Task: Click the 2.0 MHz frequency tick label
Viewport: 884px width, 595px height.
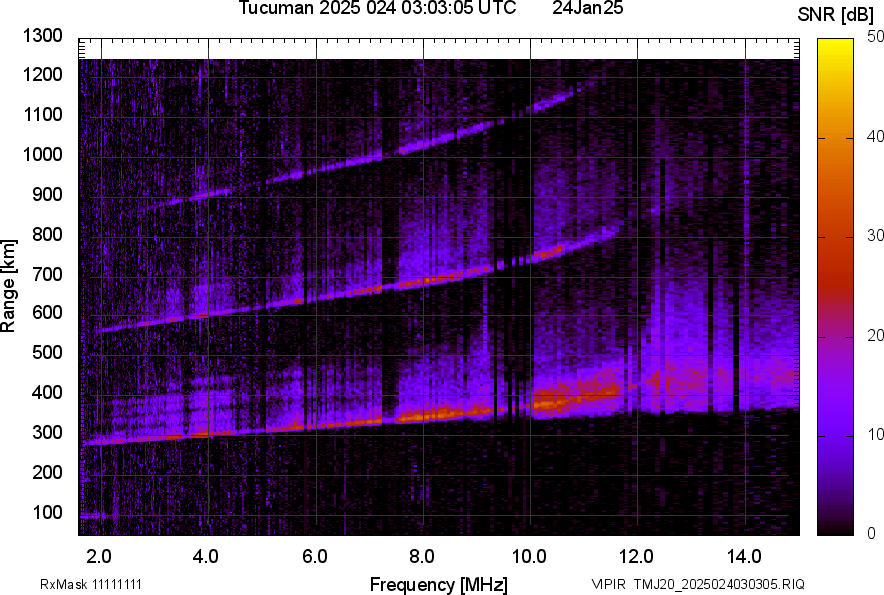Action: tap(99, 555)
